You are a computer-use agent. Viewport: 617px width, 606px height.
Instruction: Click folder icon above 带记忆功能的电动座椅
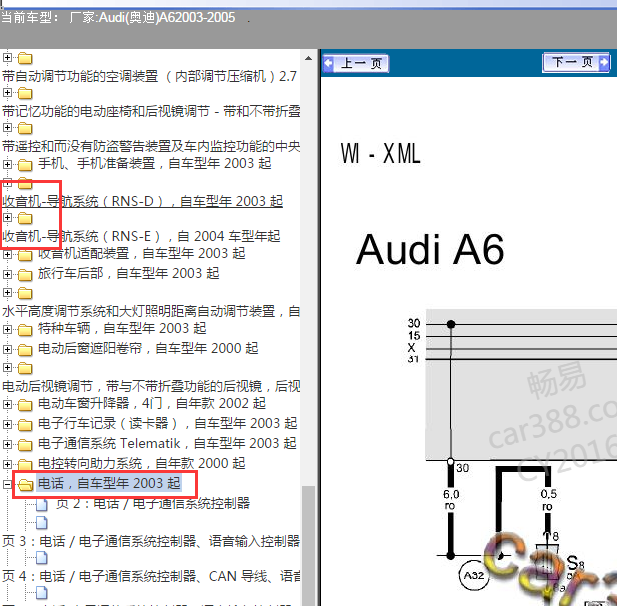pyautogui.click(x=25, y=93)
